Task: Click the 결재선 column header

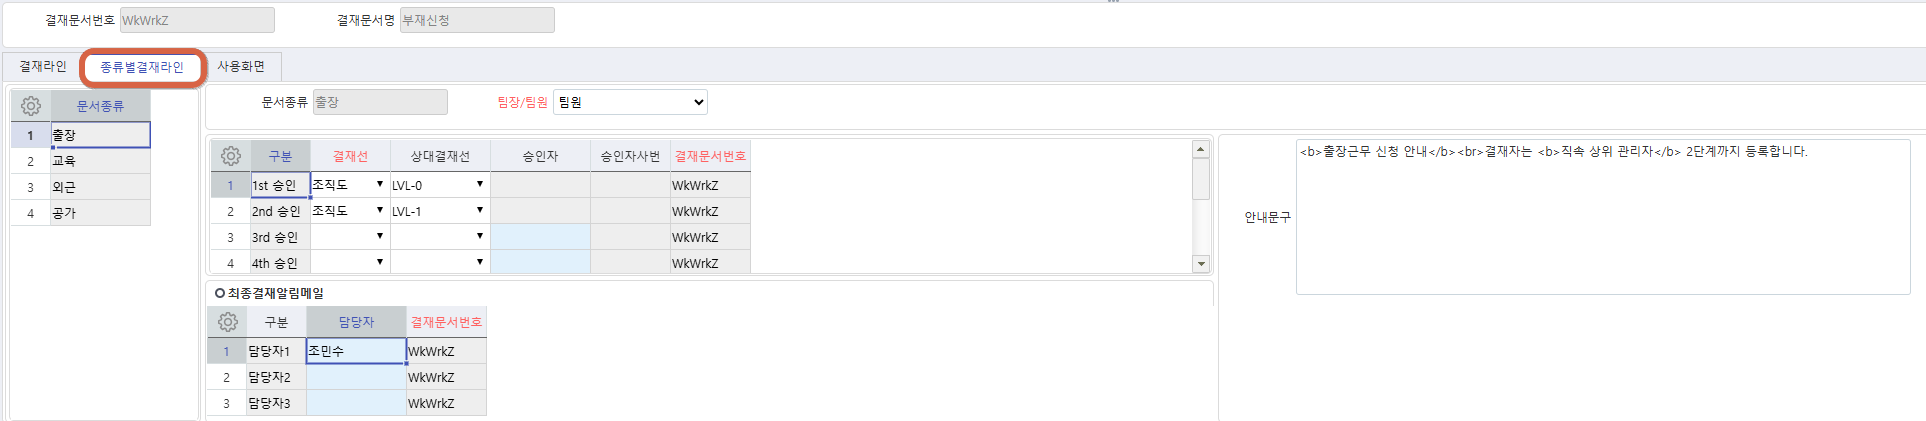Action: [x=350, y=156]
